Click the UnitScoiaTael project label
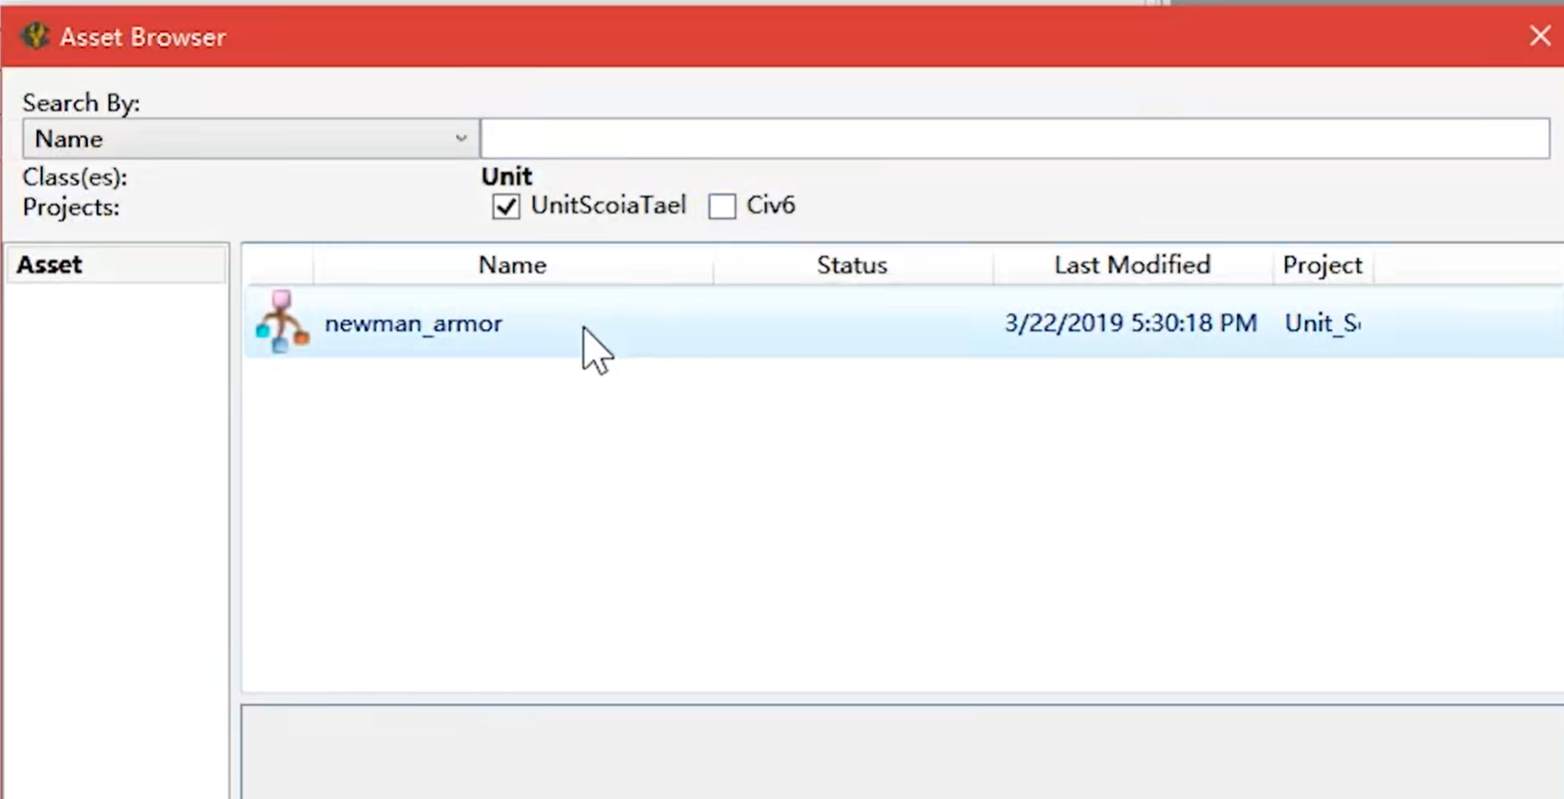This screenshot has height=799, width=1564. tap(608, 206)
